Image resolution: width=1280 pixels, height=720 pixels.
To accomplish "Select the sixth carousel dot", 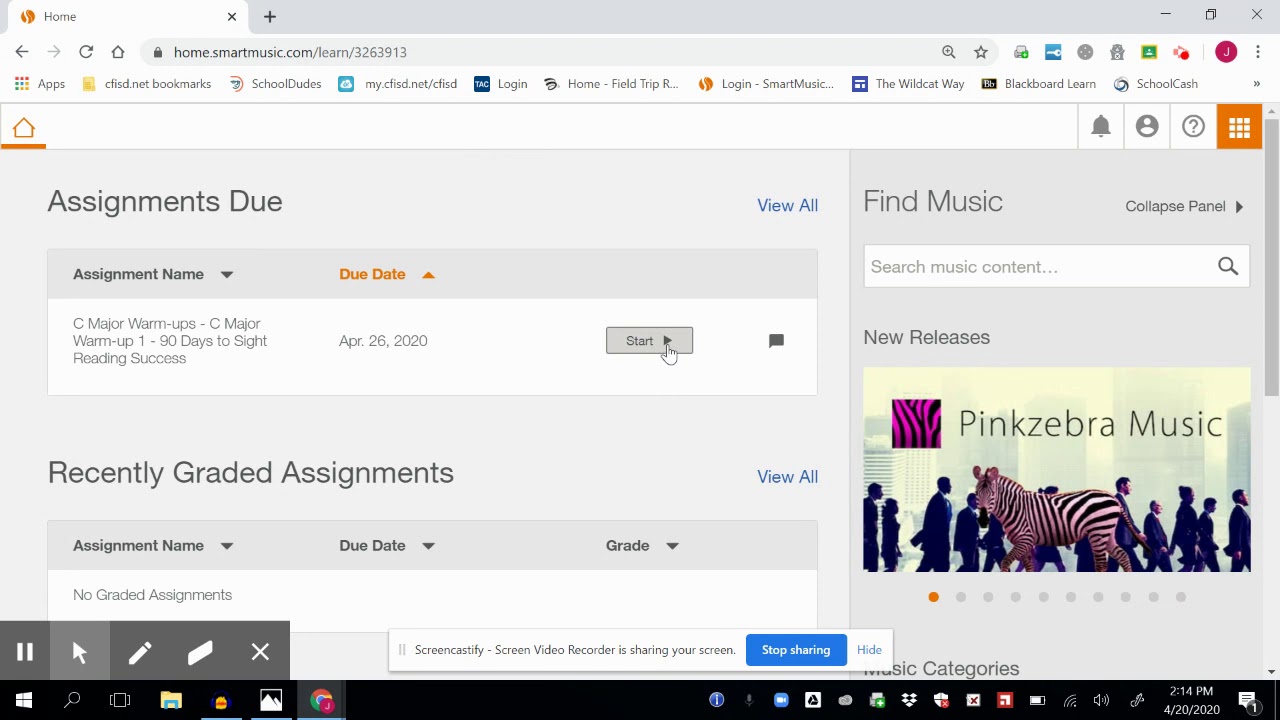I will pos(1071,597).
